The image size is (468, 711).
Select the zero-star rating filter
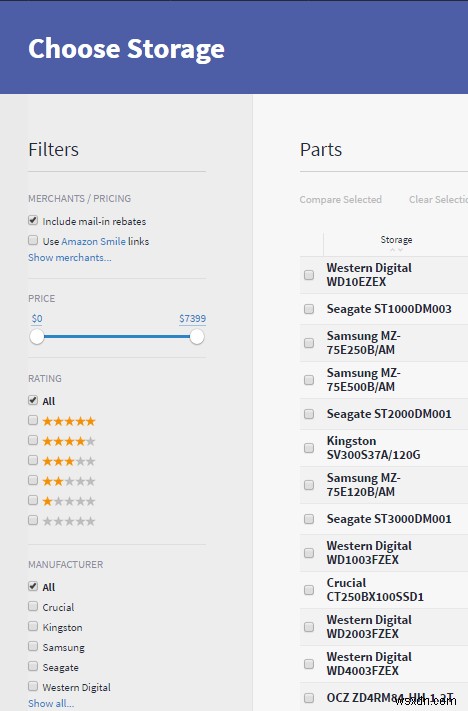click(x=33, y=520)
